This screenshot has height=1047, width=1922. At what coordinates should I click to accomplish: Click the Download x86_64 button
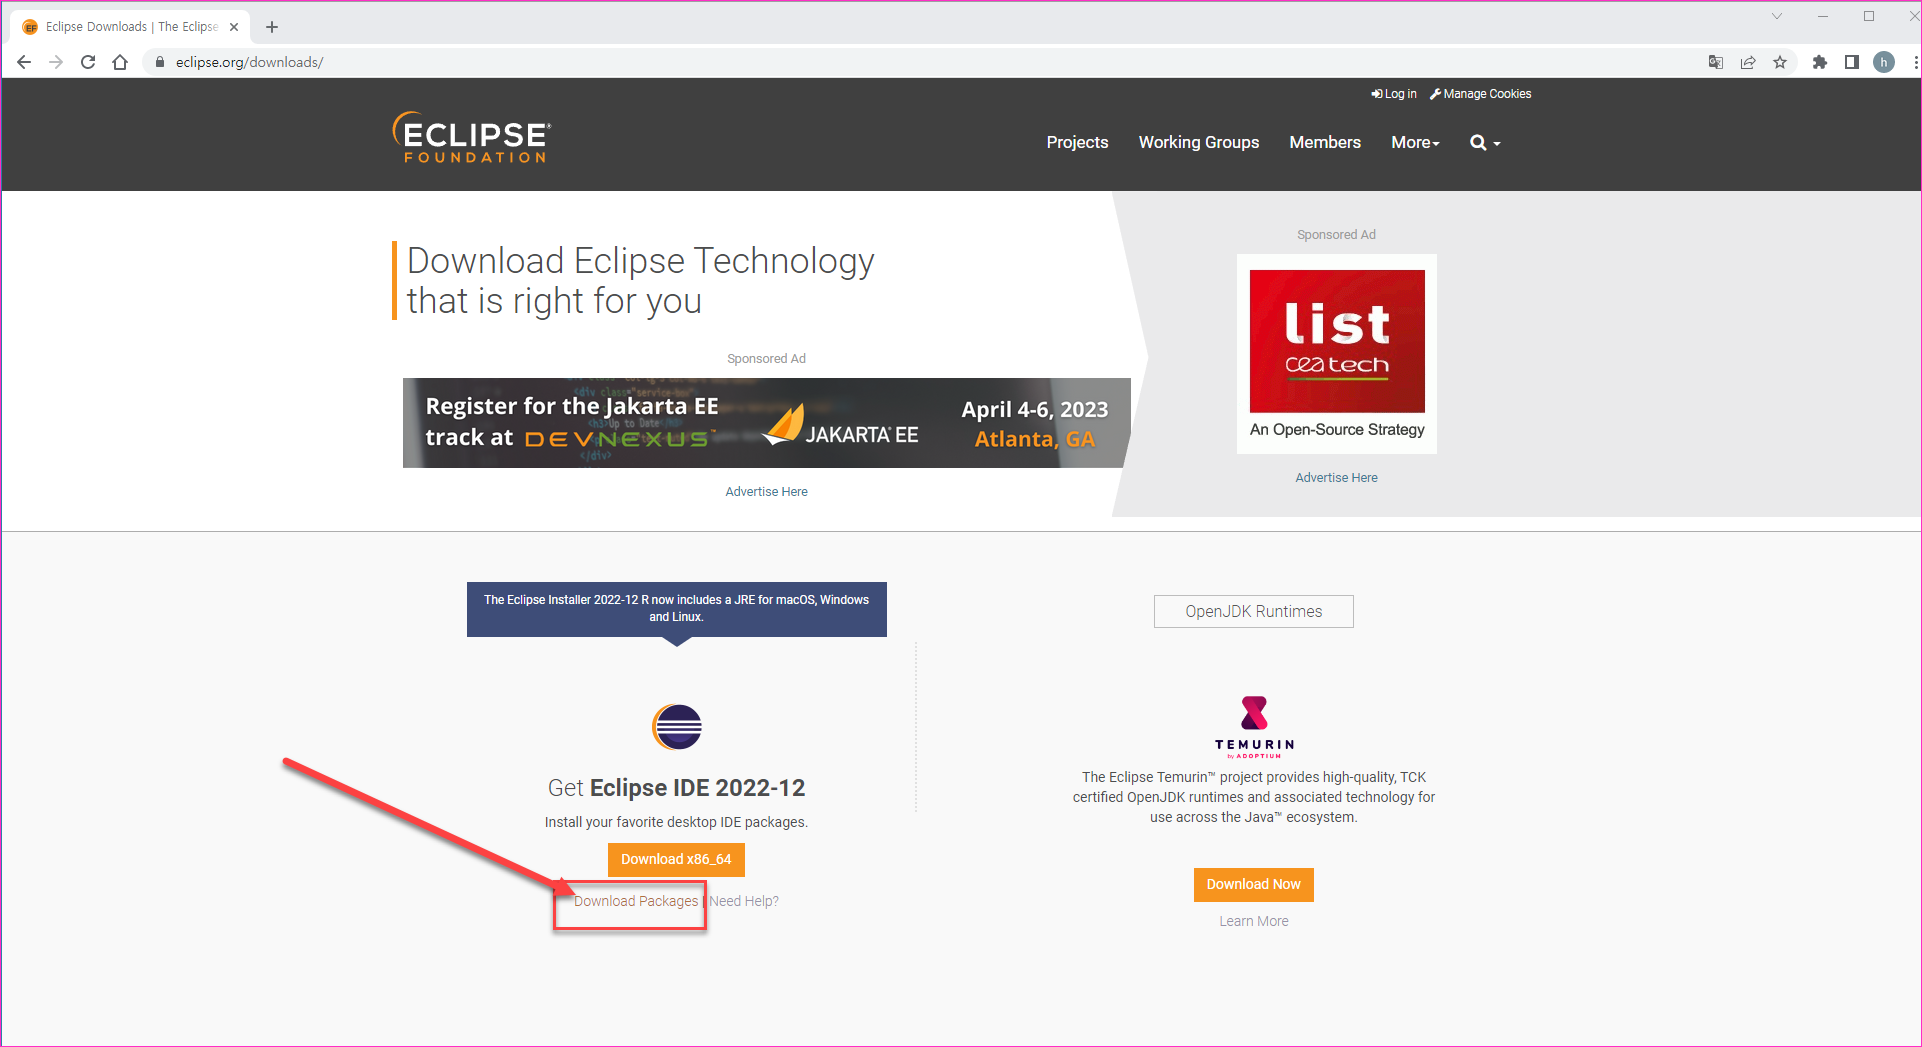pos(676,860)
